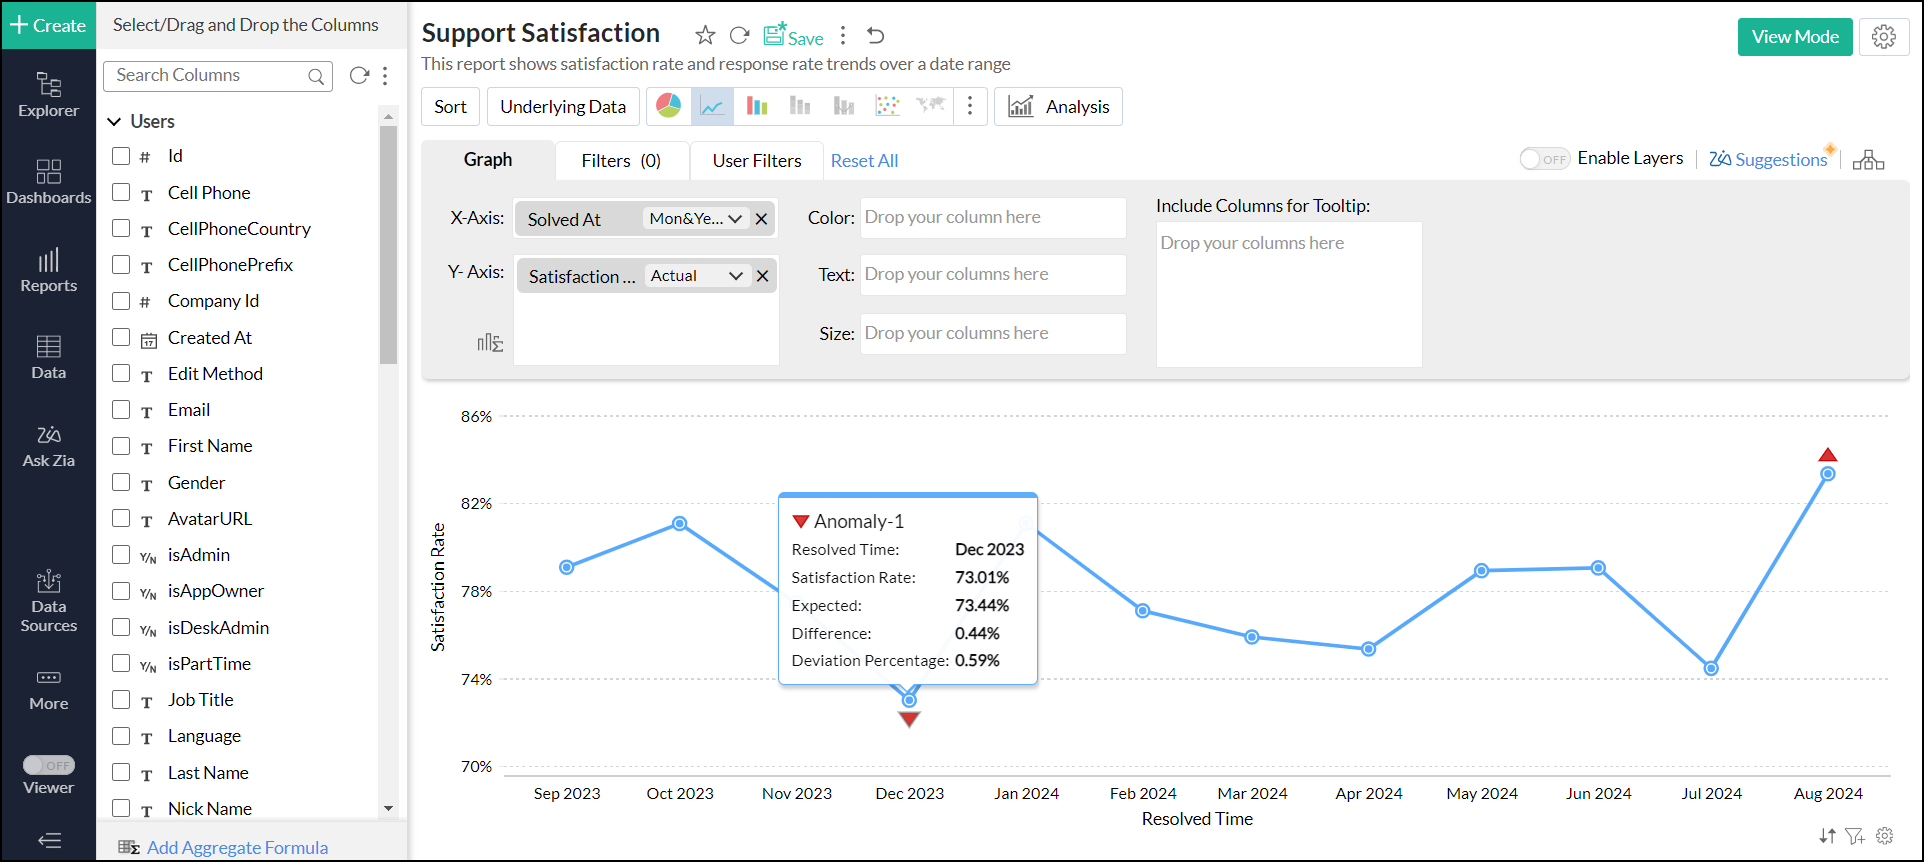Mark report as favorite with star icon
This screenshot has width=1924, height=862.
pyautogui.click(x=705, y=36)
